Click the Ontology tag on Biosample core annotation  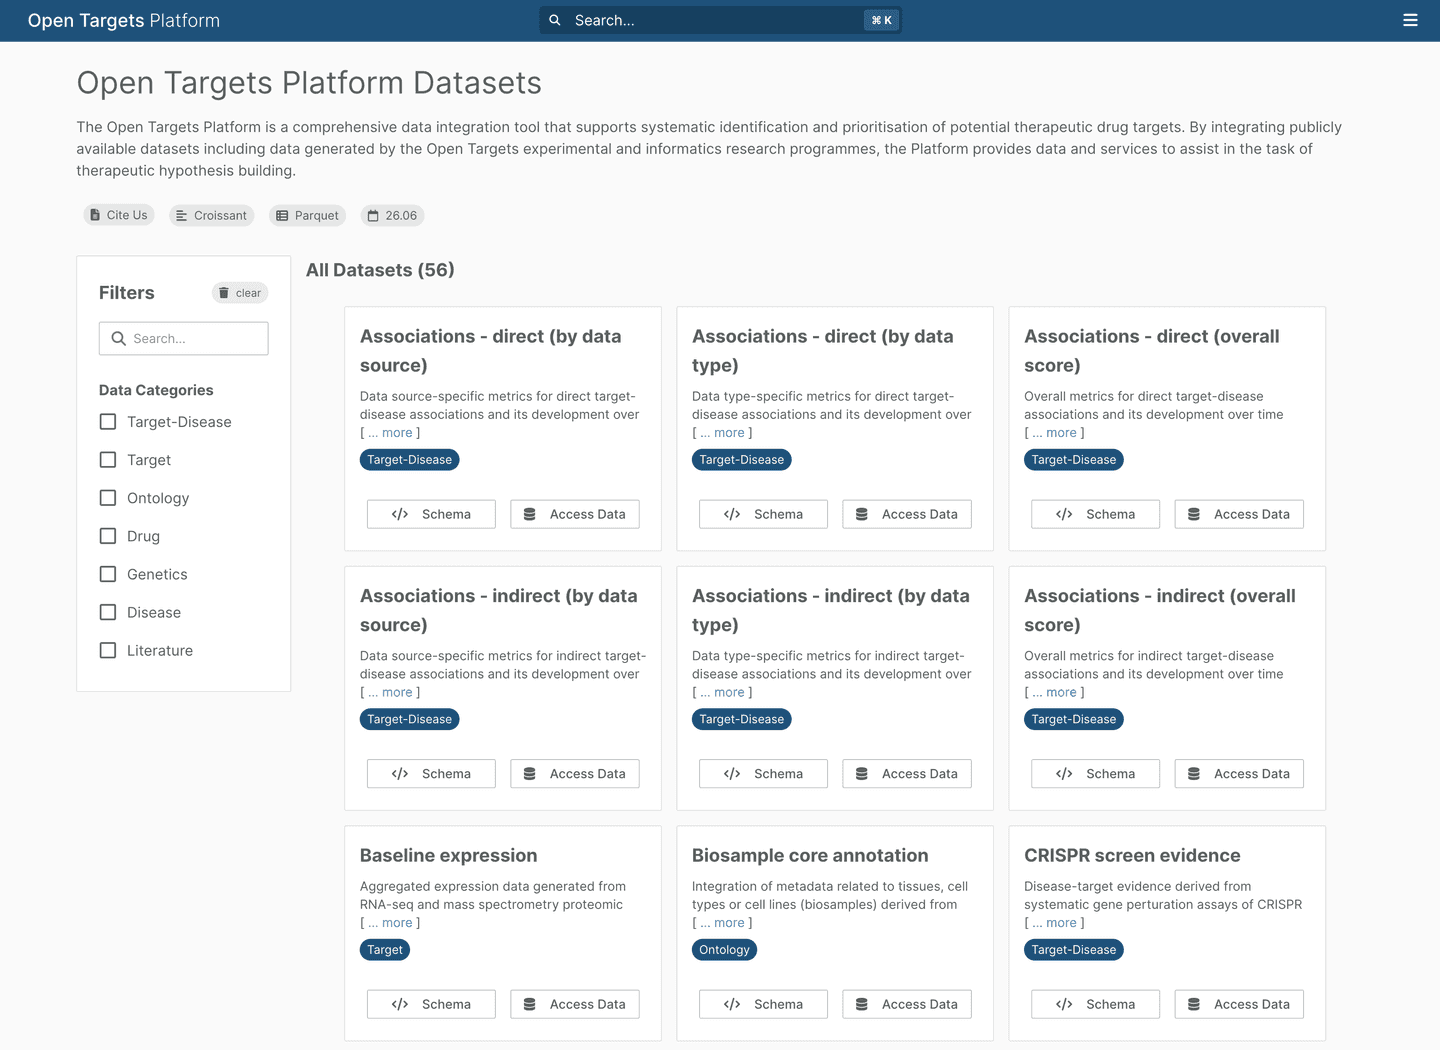click(724, 950)
